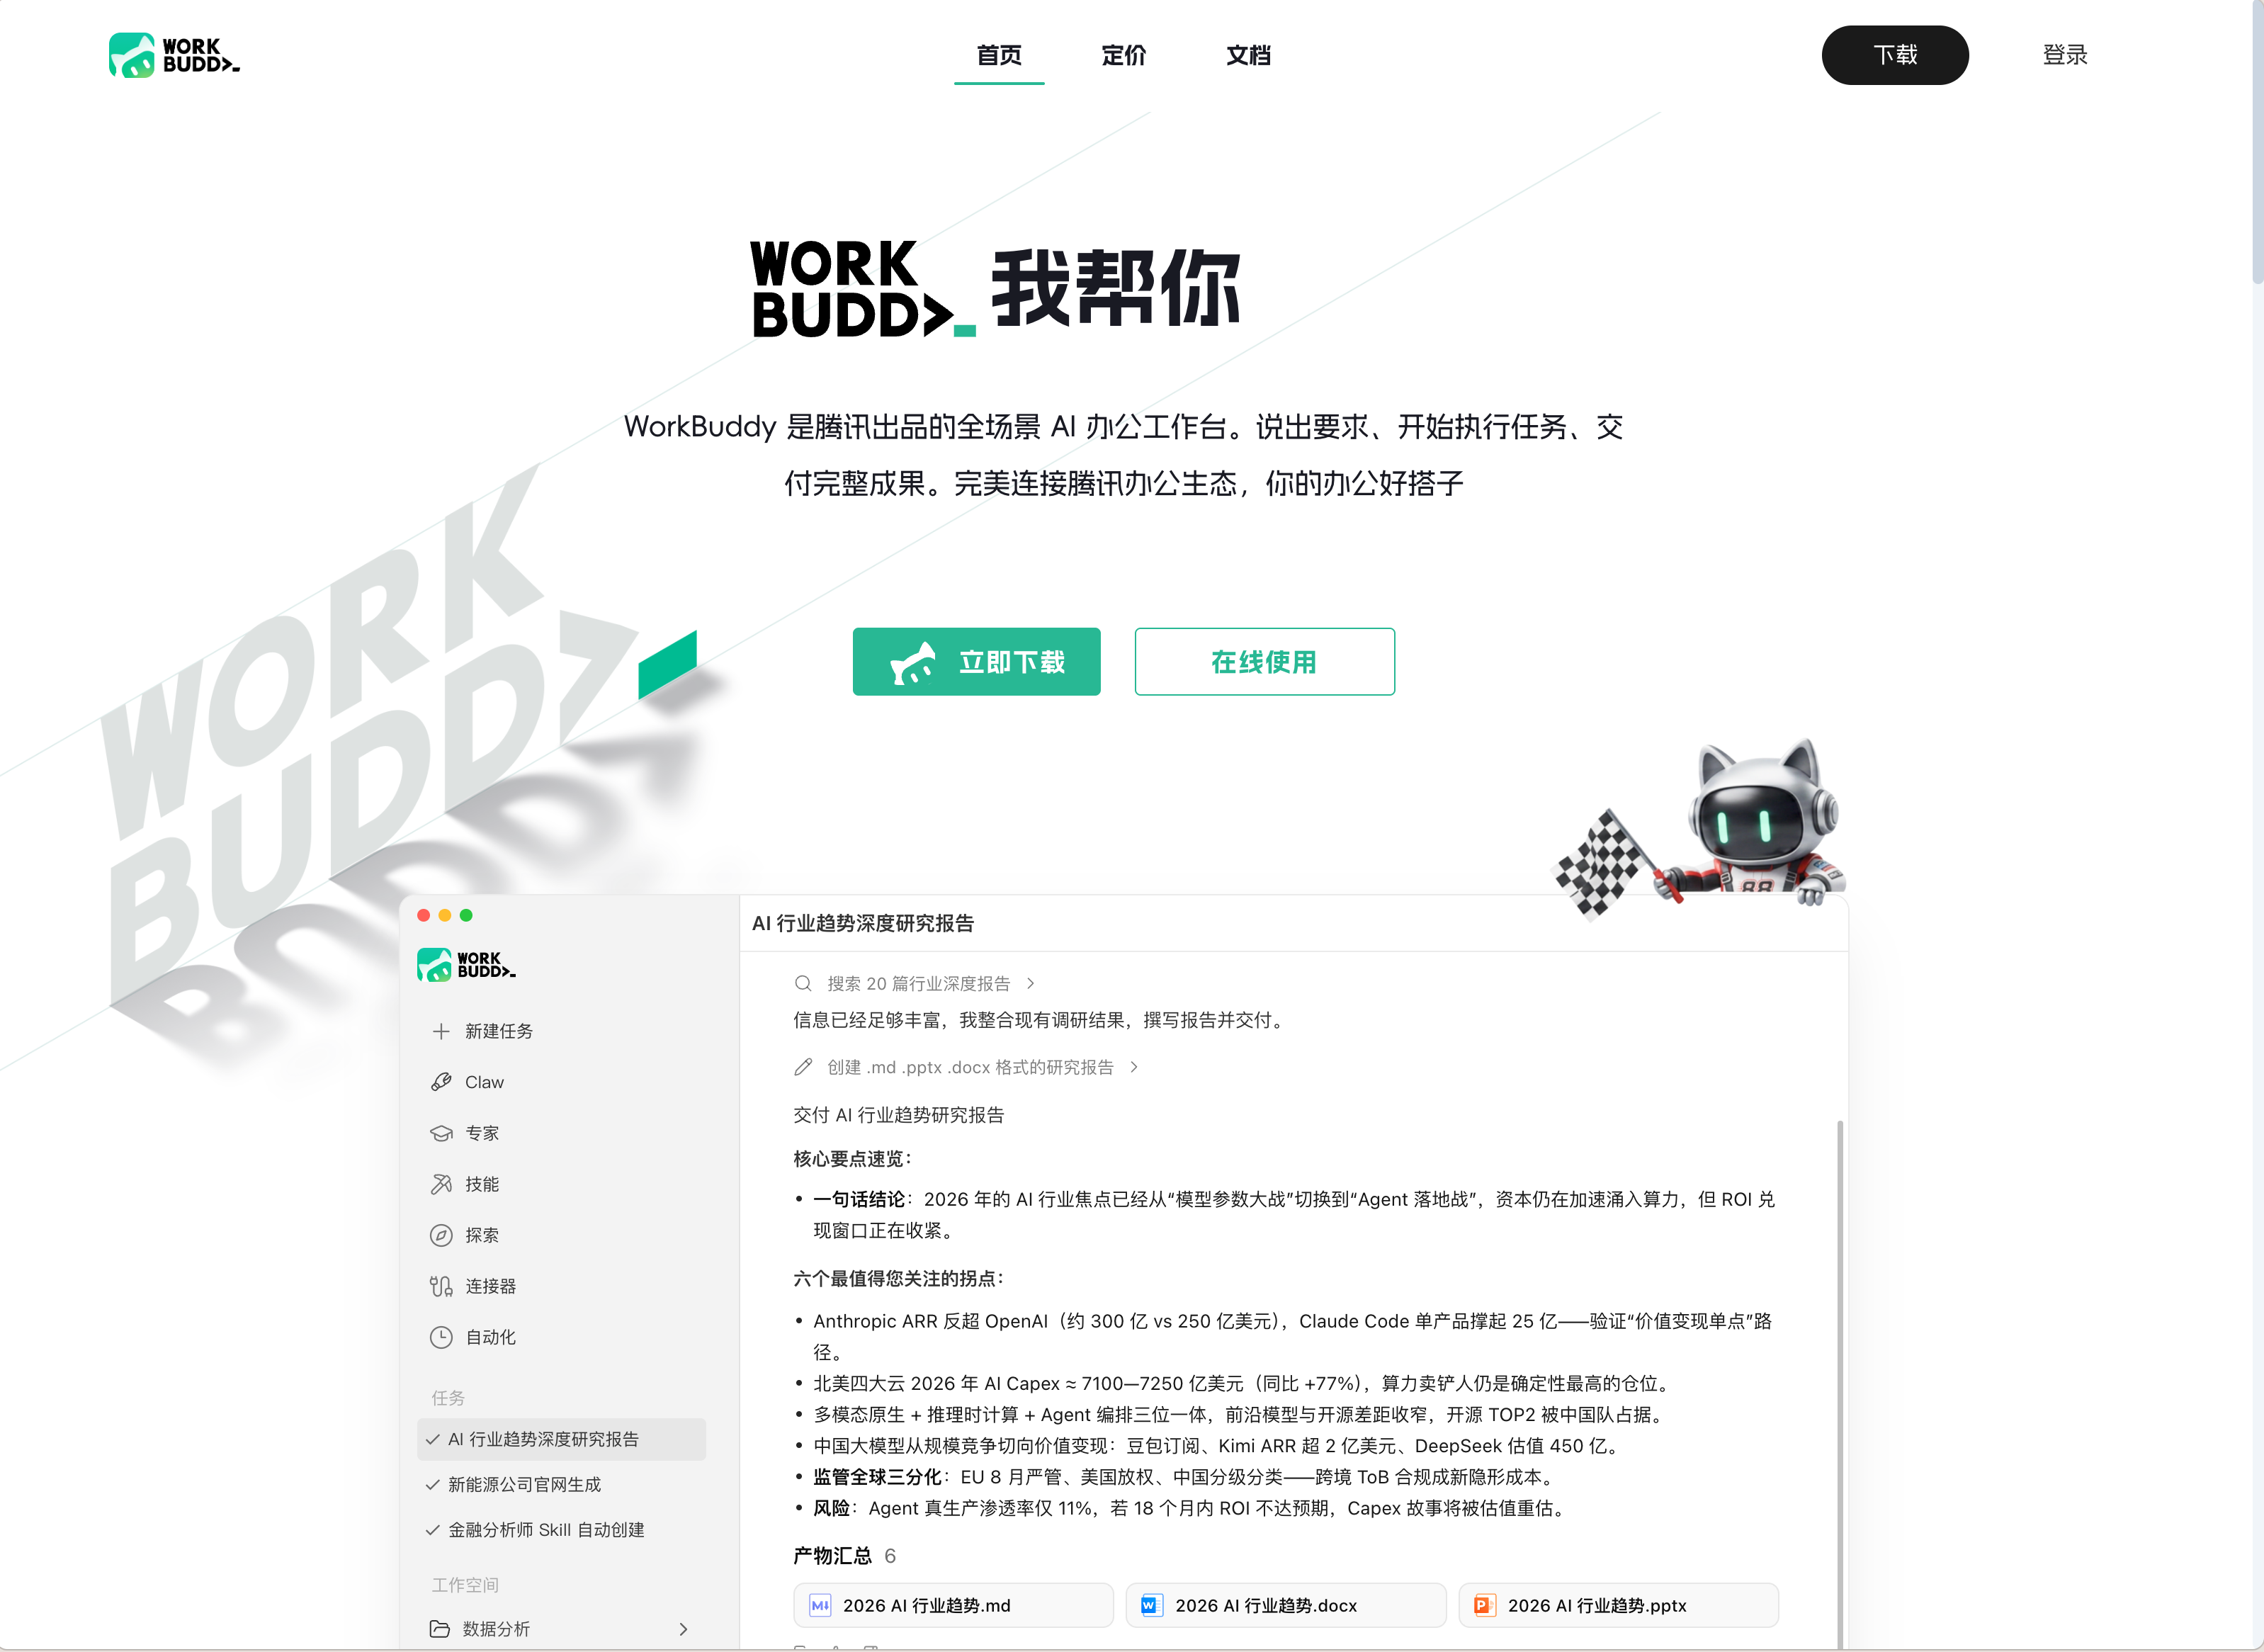Click the 工作空间 section label
2264x1652 pixels.
(465, 1585)
